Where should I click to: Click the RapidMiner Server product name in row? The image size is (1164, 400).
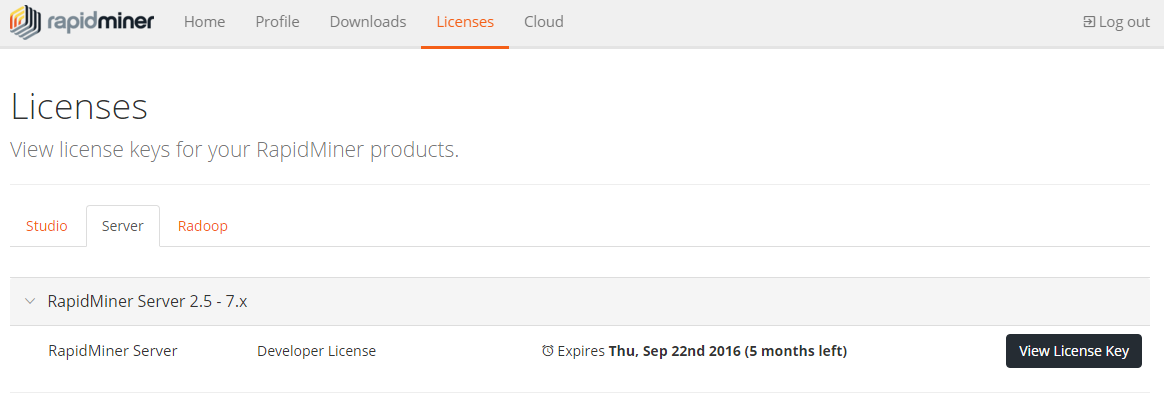[113, 351]
